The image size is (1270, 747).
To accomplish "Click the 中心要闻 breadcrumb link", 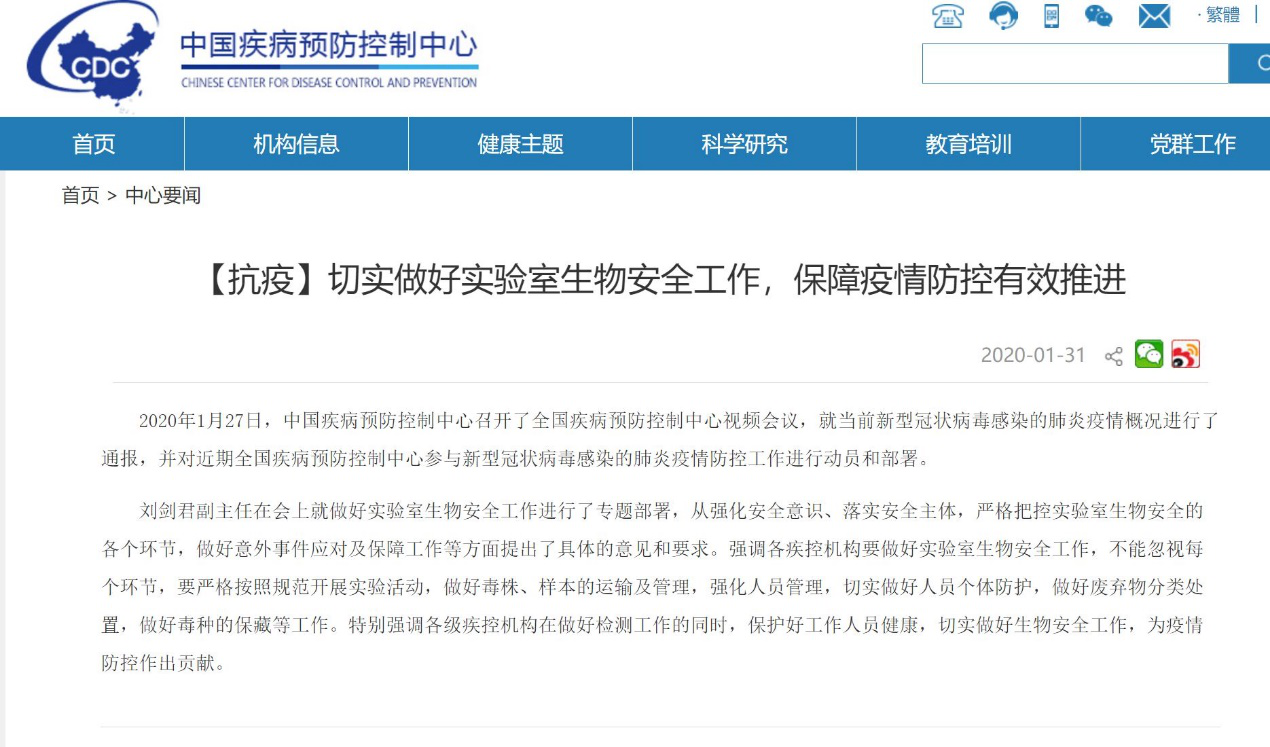I will coord(162,196).
